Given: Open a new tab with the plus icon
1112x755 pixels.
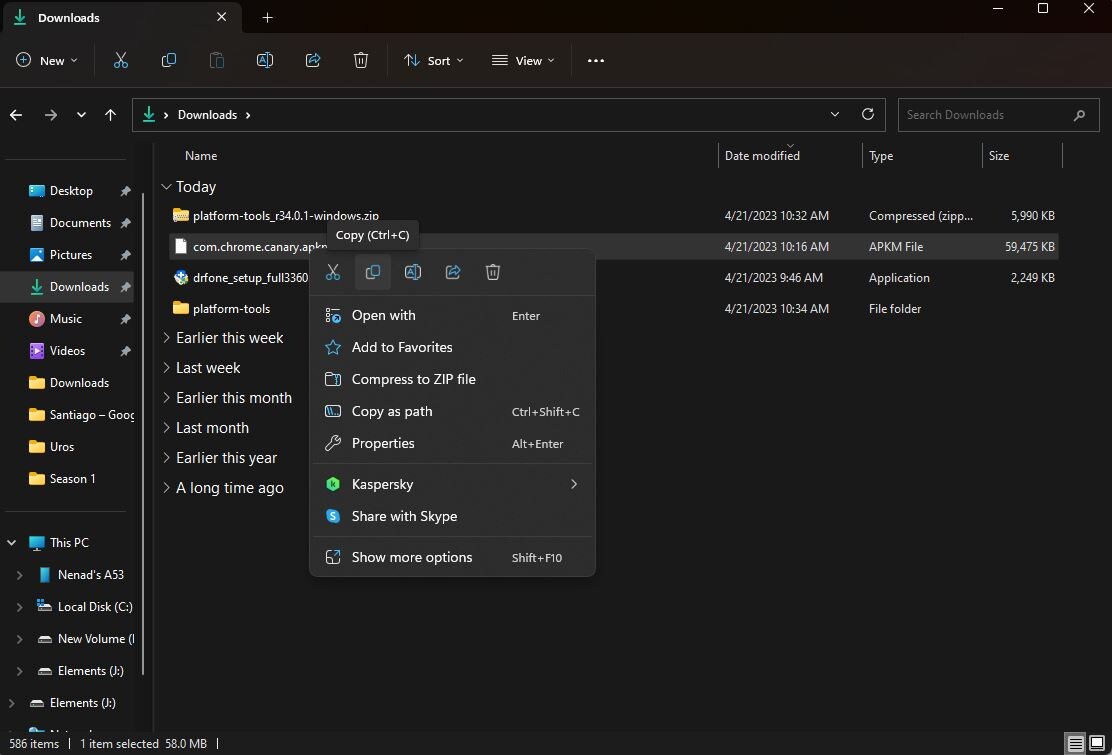Looking at the screenshot, I should pos(266,17).
